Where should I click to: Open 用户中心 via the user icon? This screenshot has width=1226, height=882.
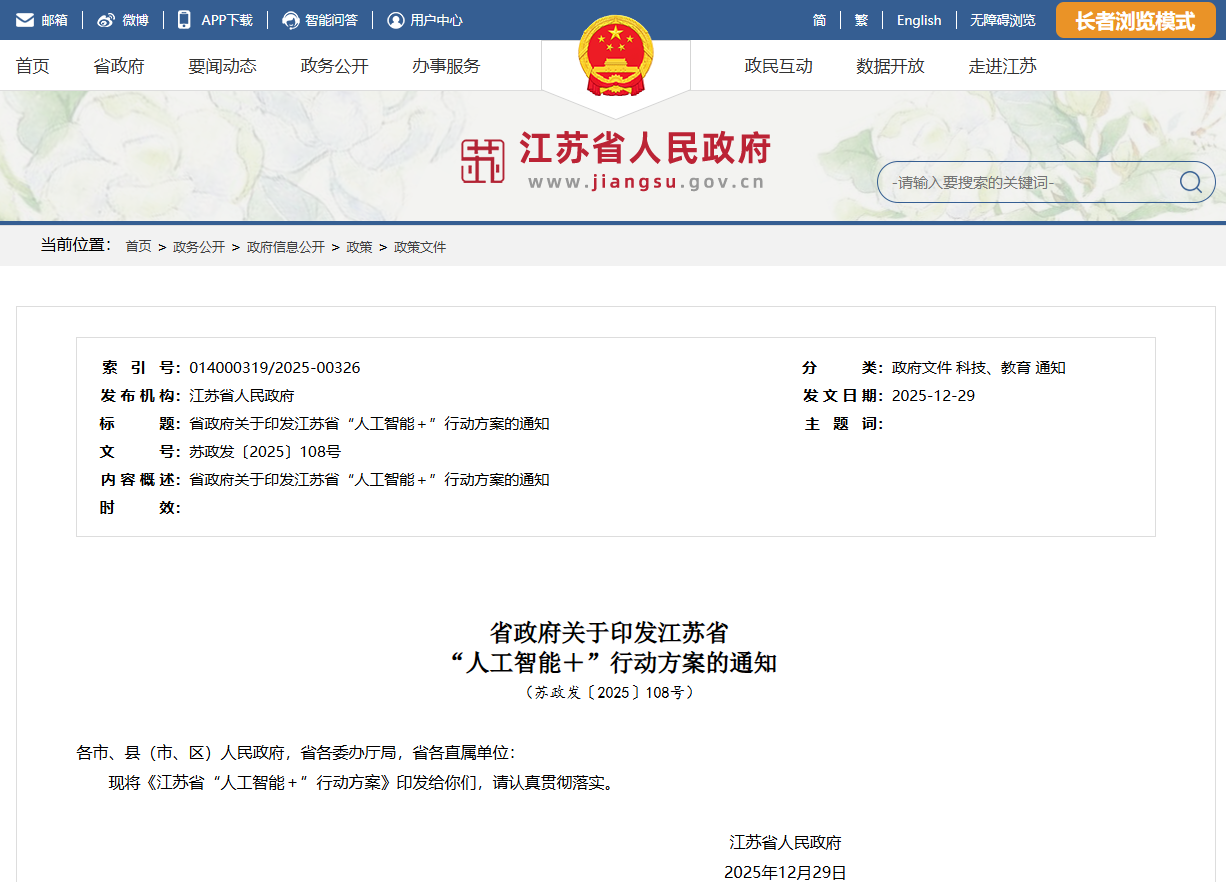pos(398,19)
